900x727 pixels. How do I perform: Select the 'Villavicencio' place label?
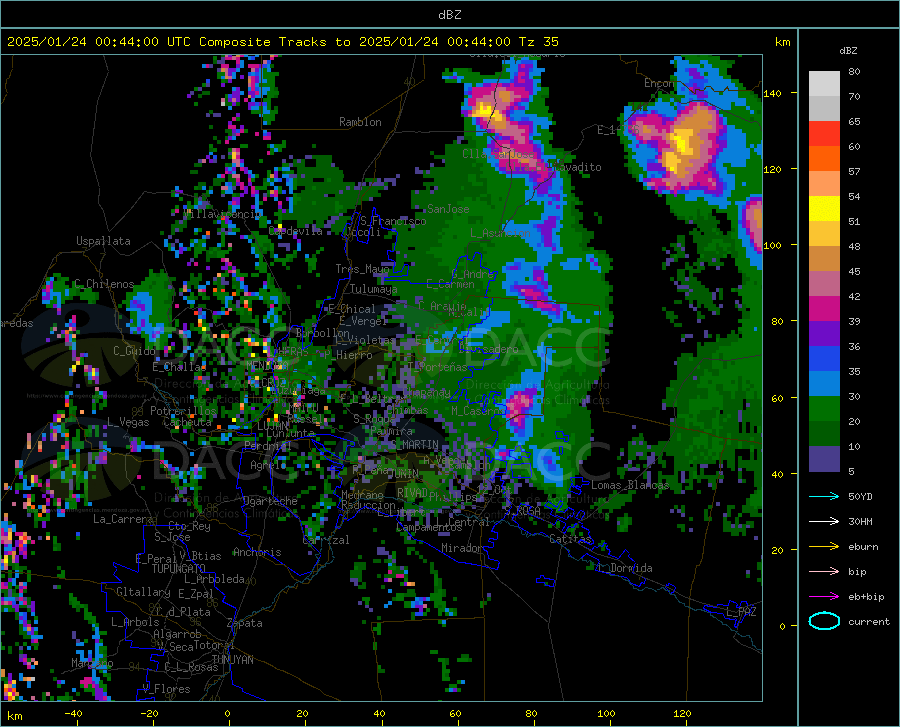click(x=223, y=214)
